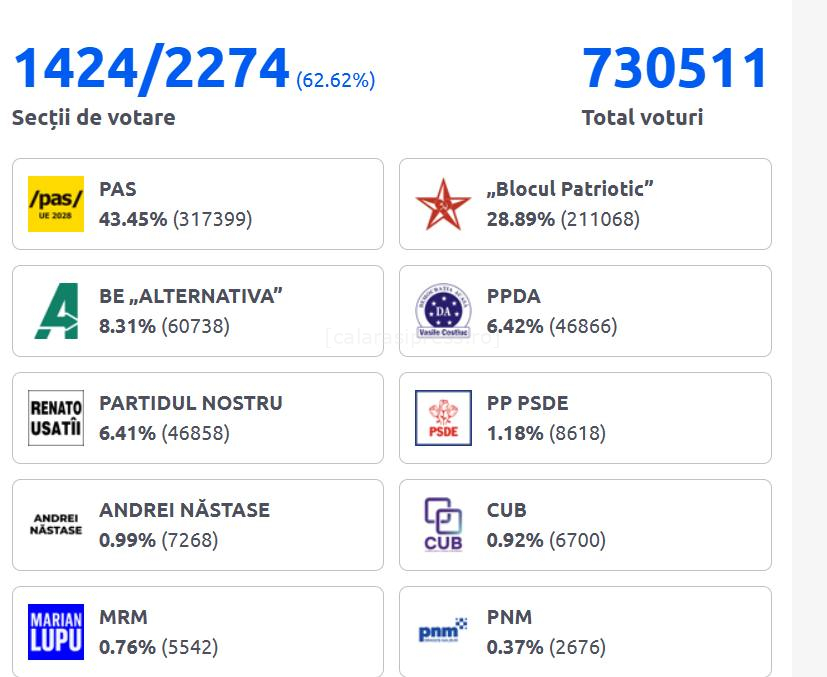
Task: Click the green Alternativa bloc logo
Action: click(x=56, y=311)
